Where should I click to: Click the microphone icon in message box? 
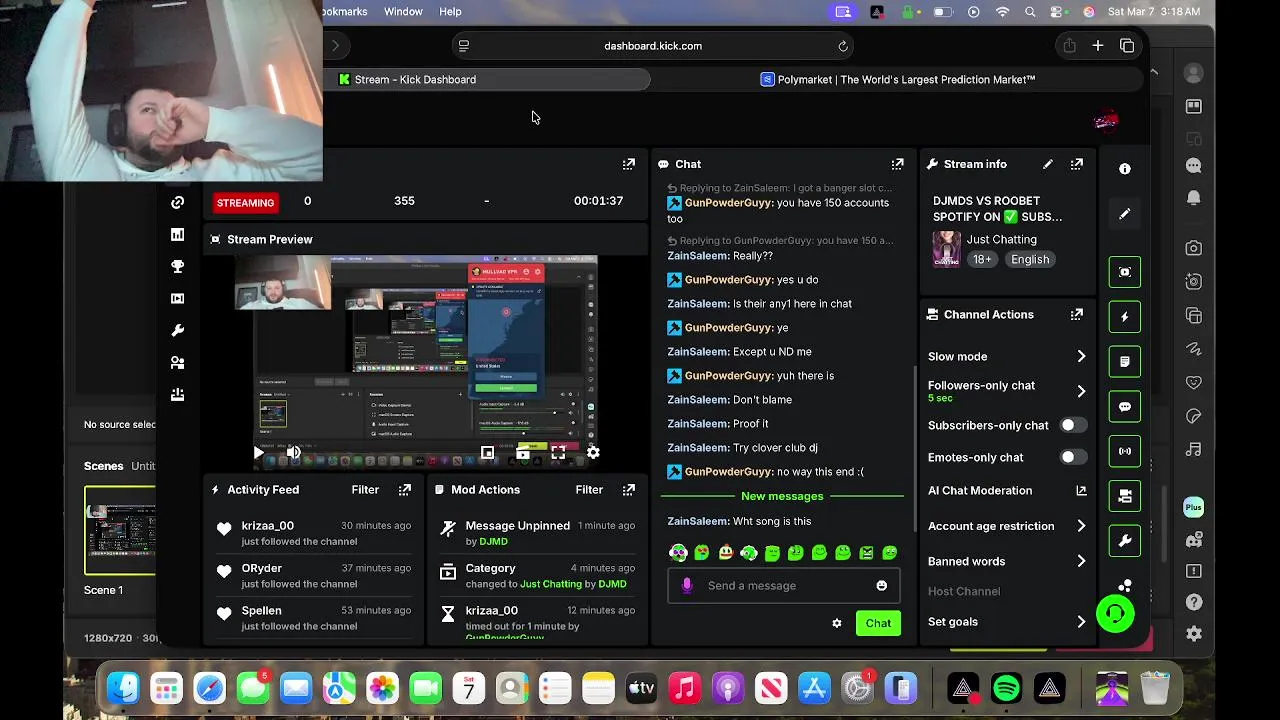(687, 586)
